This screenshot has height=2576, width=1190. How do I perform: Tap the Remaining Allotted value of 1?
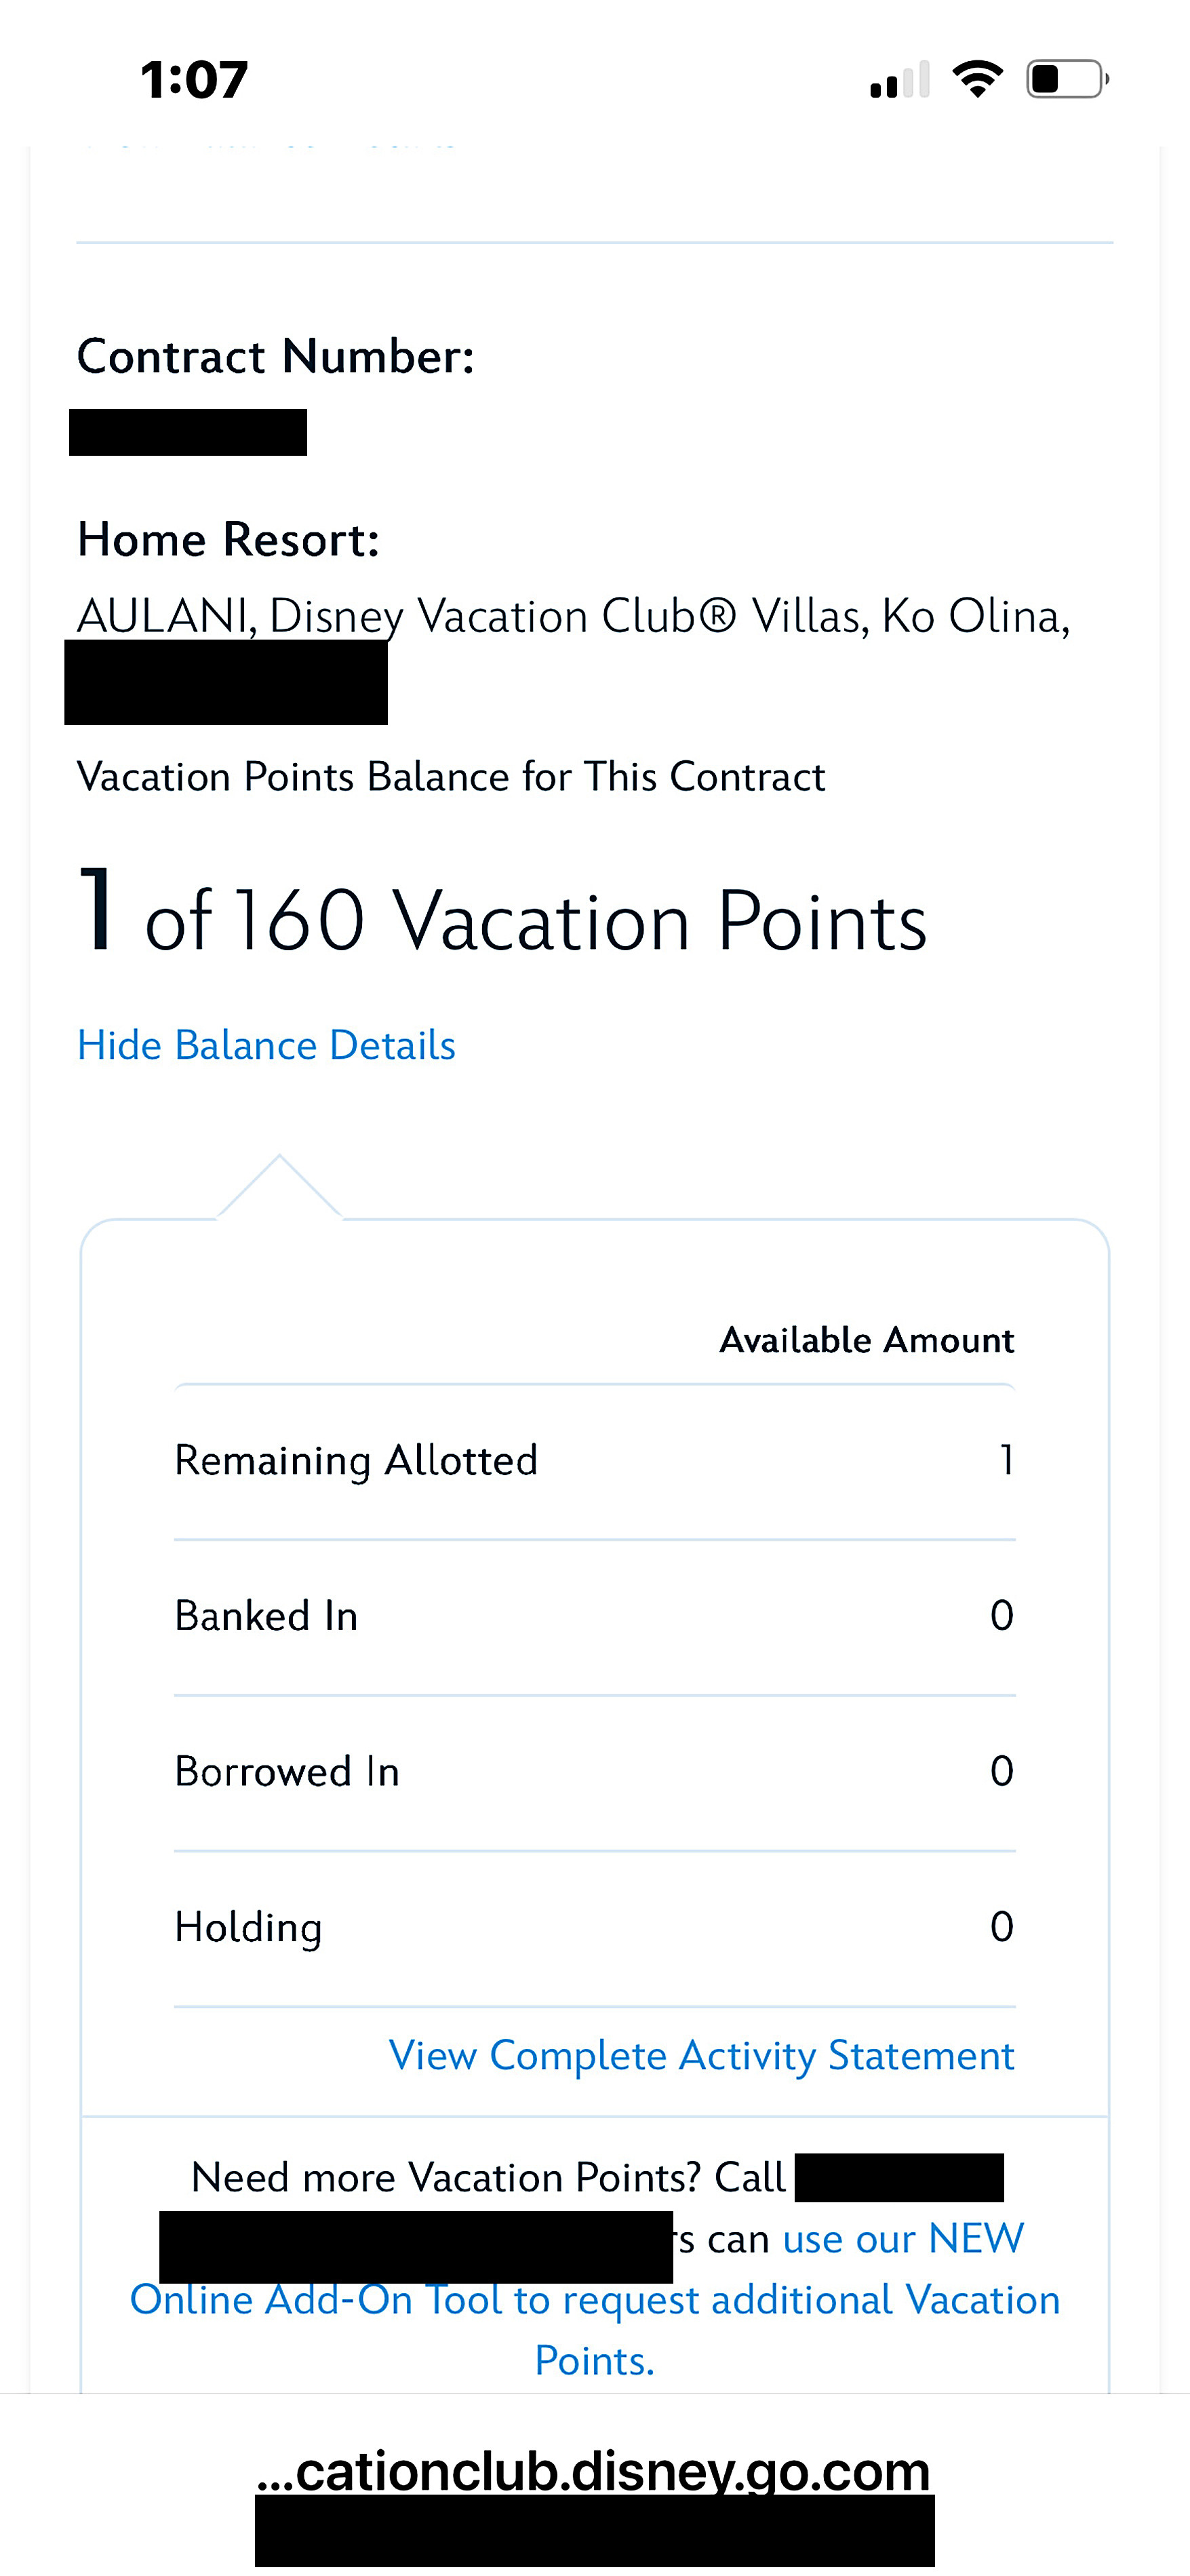[1006, 1460]
